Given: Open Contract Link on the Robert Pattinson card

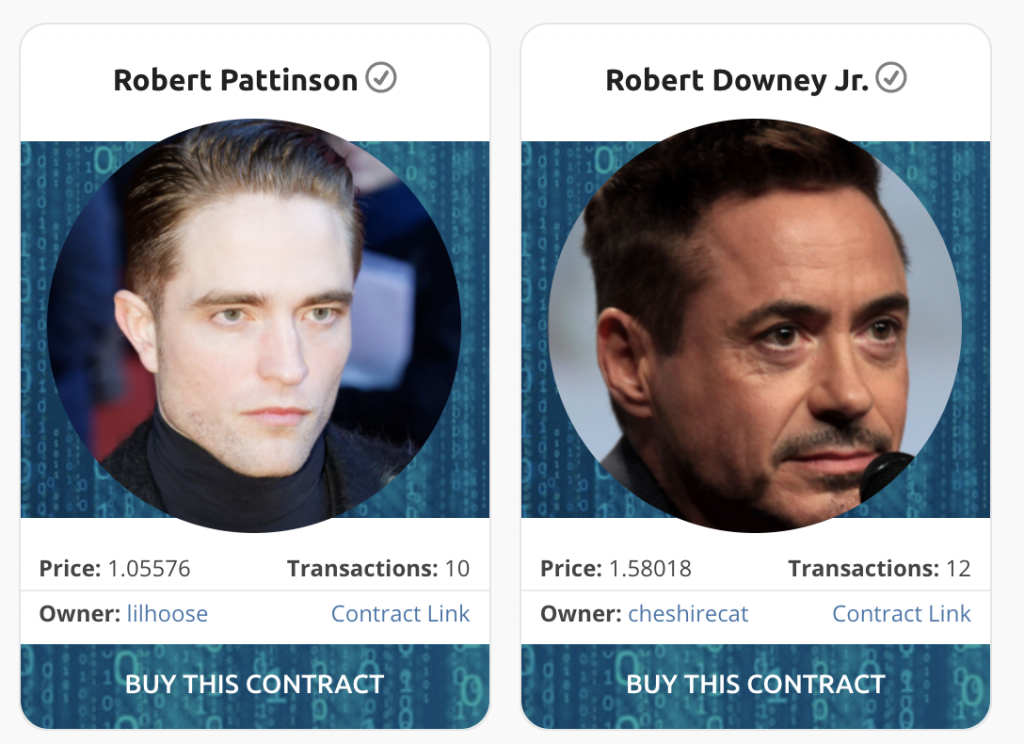Looking at the screenshot, I should tap(400, 614).
